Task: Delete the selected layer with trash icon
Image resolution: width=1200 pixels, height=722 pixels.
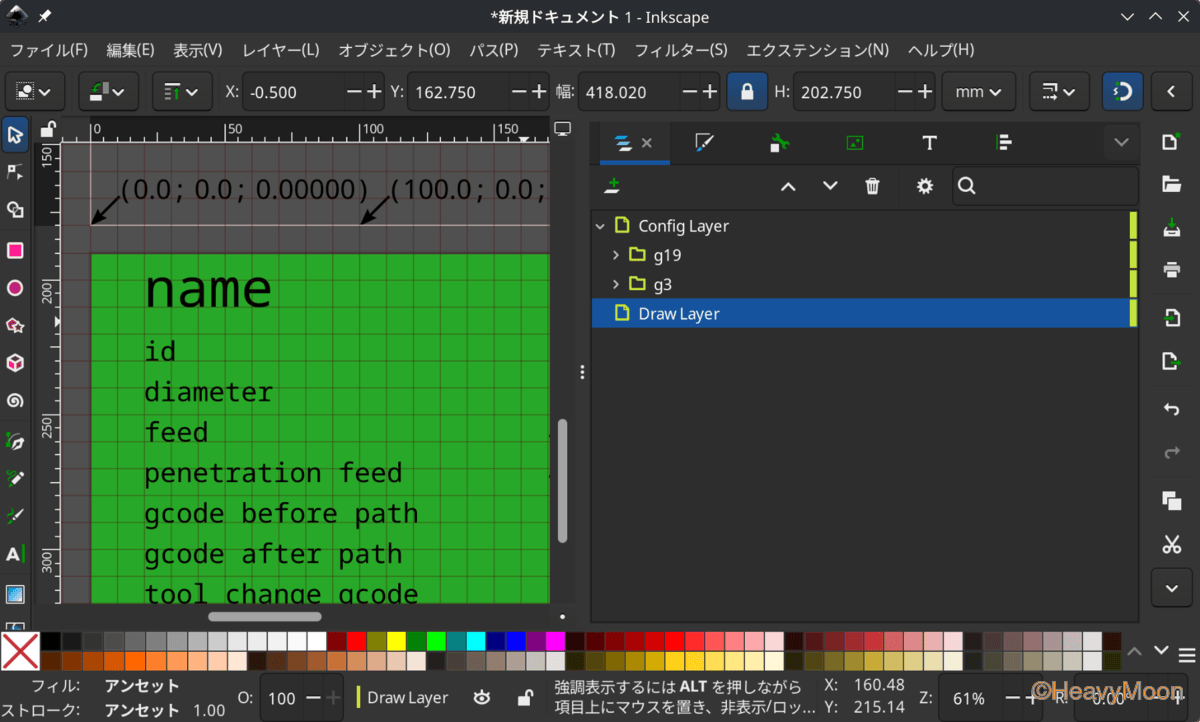Action: coord(872,186)
